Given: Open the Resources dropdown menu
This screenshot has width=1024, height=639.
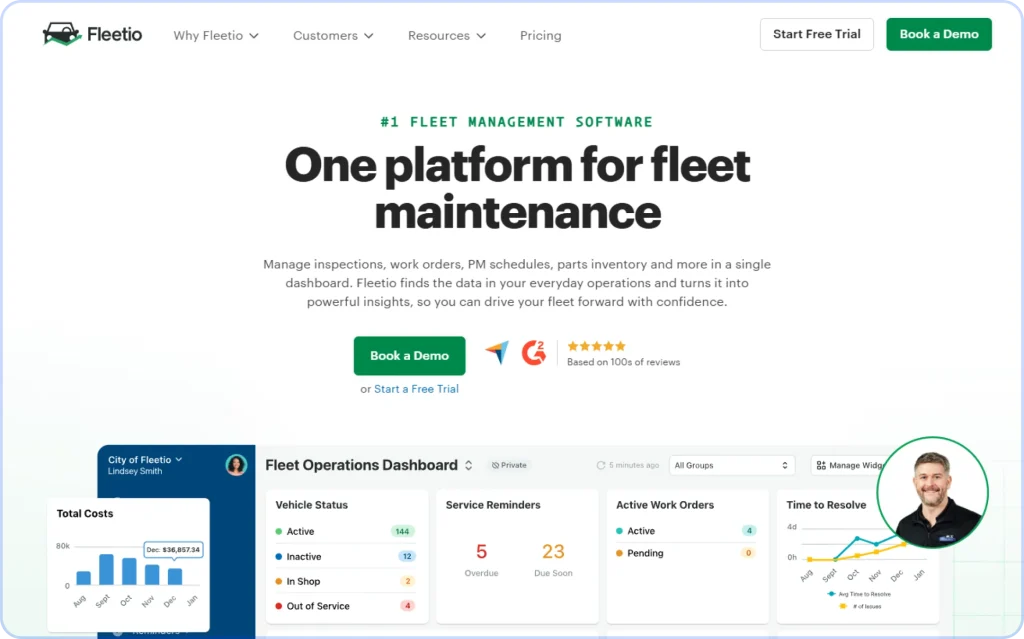Looking at the screenshot, I should click(447, 35).
